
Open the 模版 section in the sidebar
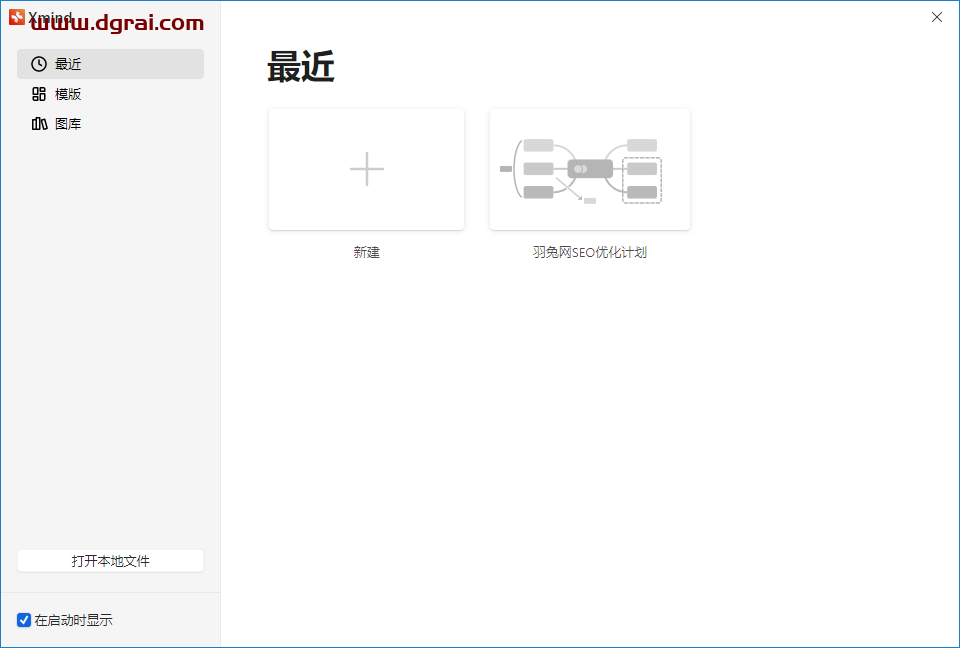coord(68,94)
